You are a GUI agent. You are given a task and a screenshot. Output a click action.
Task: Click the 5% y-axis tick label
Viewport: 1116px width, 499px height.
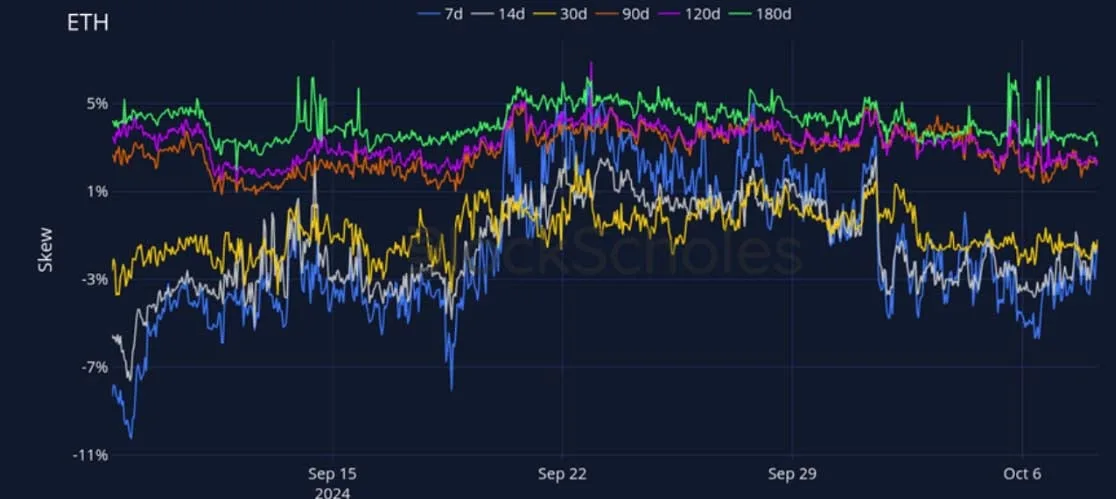pyautogui.click(x=98, y=104)
